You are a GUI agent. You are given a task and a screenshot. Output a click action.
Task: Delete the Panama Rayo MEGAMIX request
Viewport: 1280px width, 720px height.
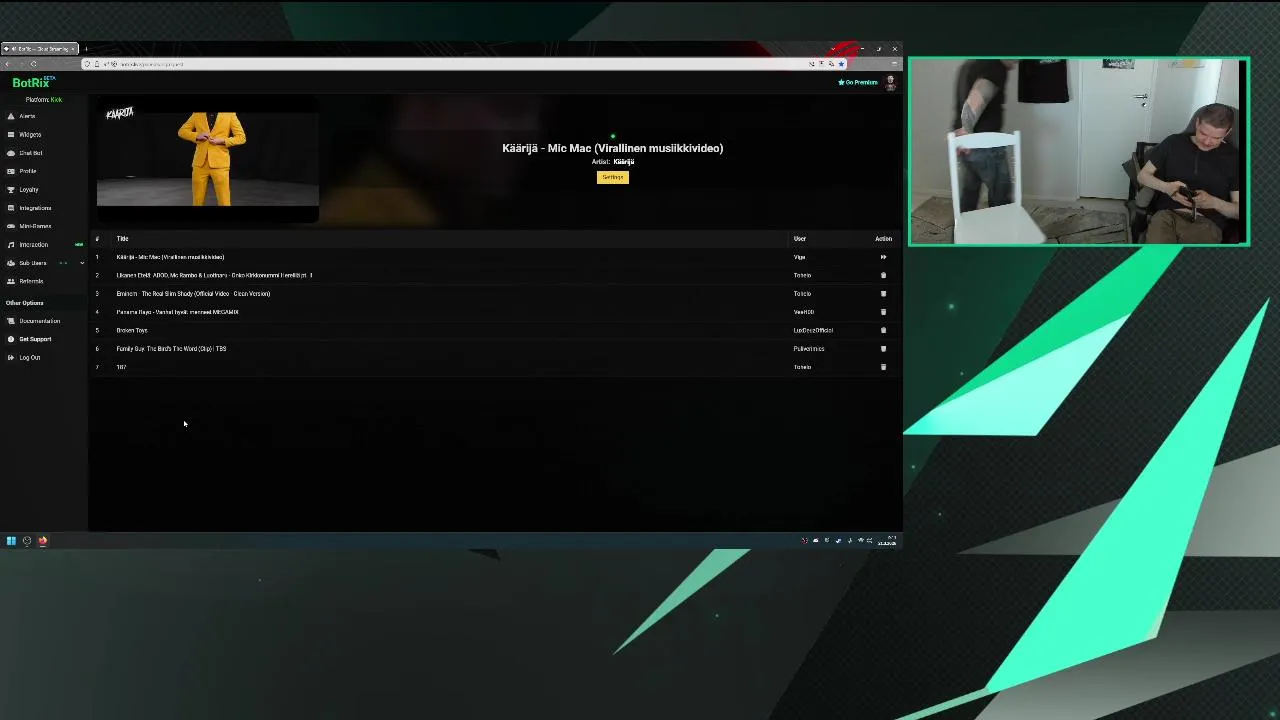tap(883, 312)
